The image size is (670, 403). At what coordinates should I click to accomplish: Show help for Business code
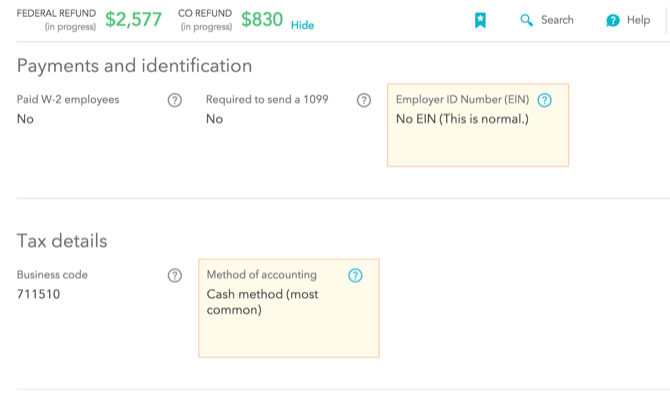[175, 275]
